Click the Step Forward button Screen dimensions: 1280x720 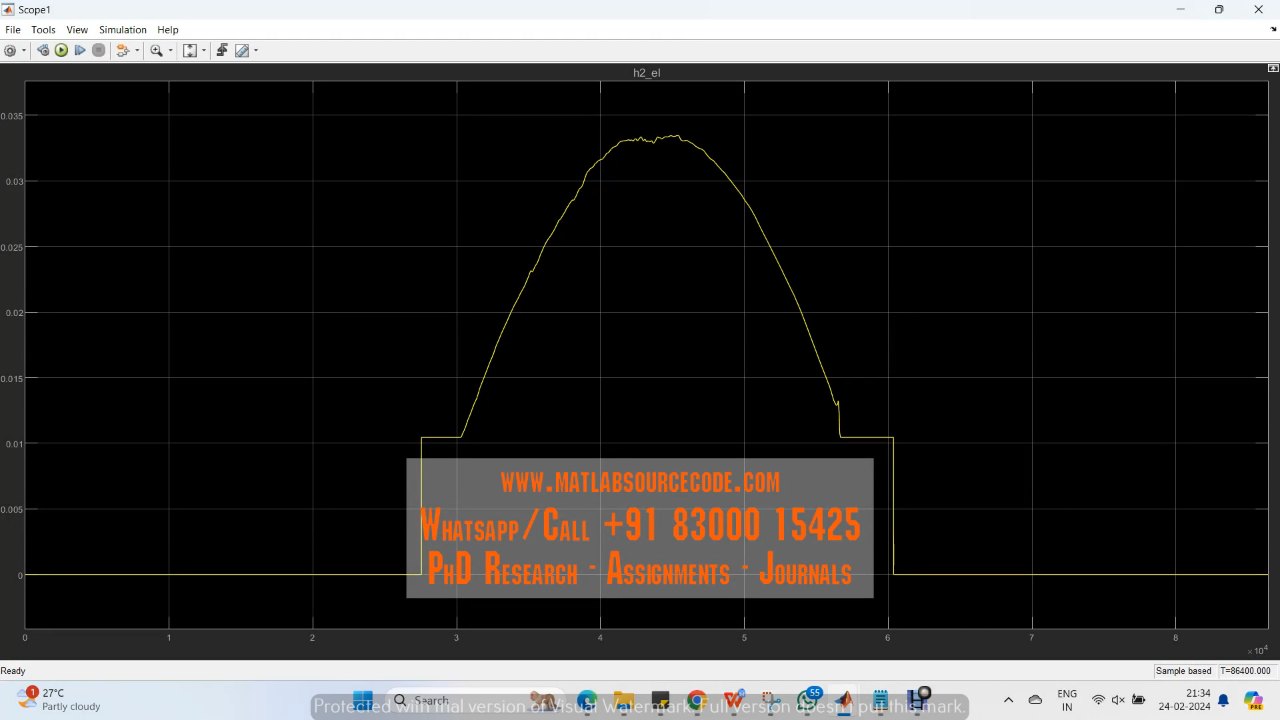(80, 50)
